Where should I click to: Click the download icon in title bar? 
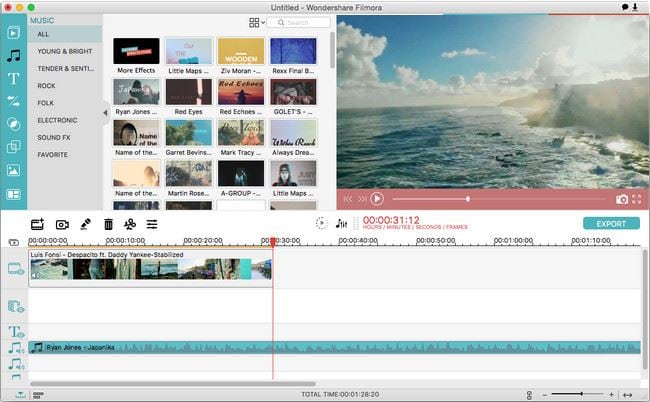pos(635,7)
